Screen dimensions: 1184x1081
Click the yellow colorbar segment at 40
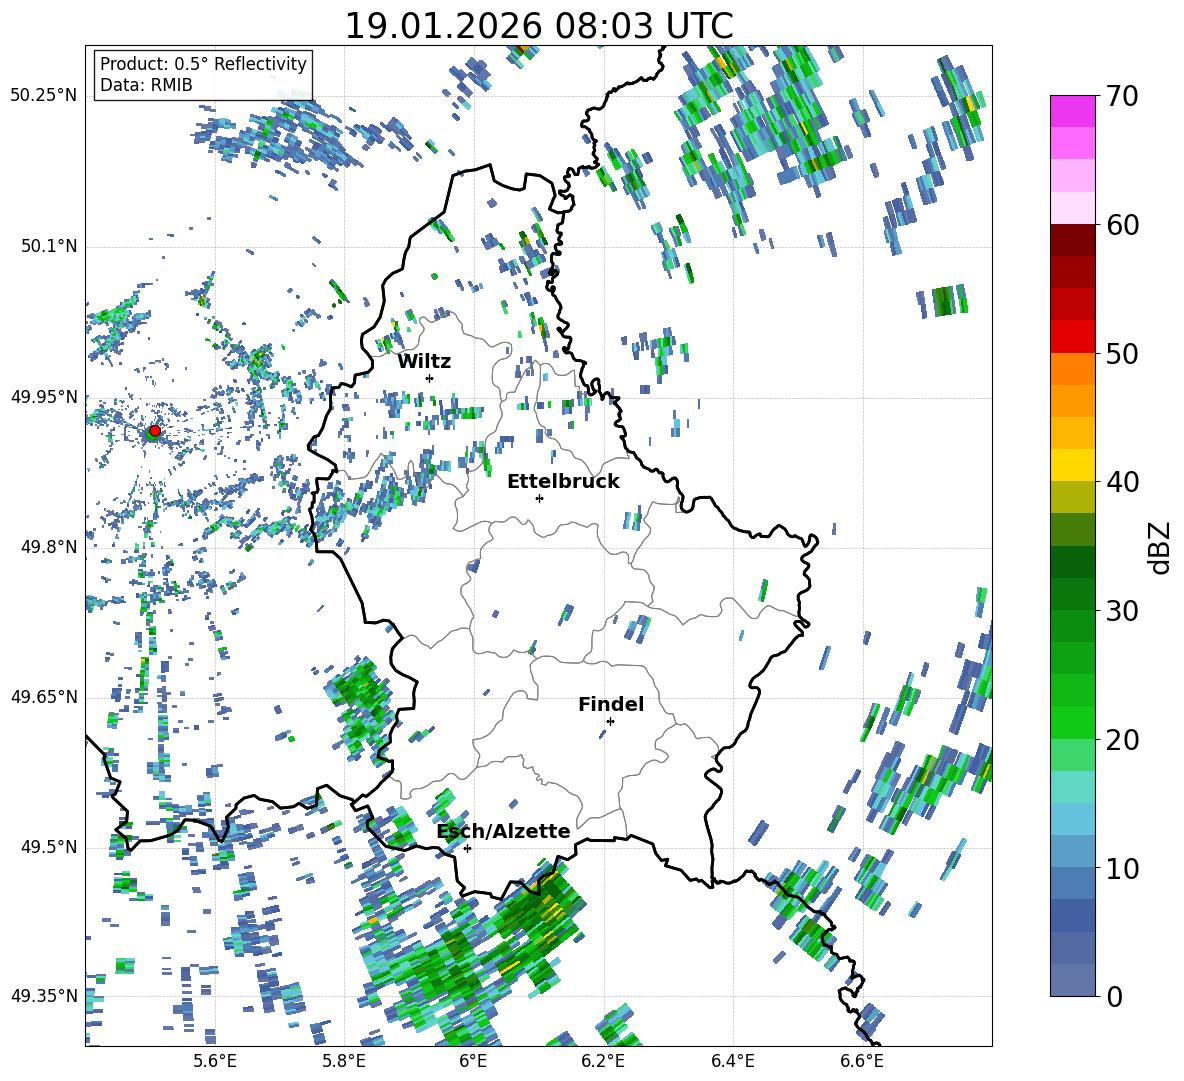pos(1073,465)
